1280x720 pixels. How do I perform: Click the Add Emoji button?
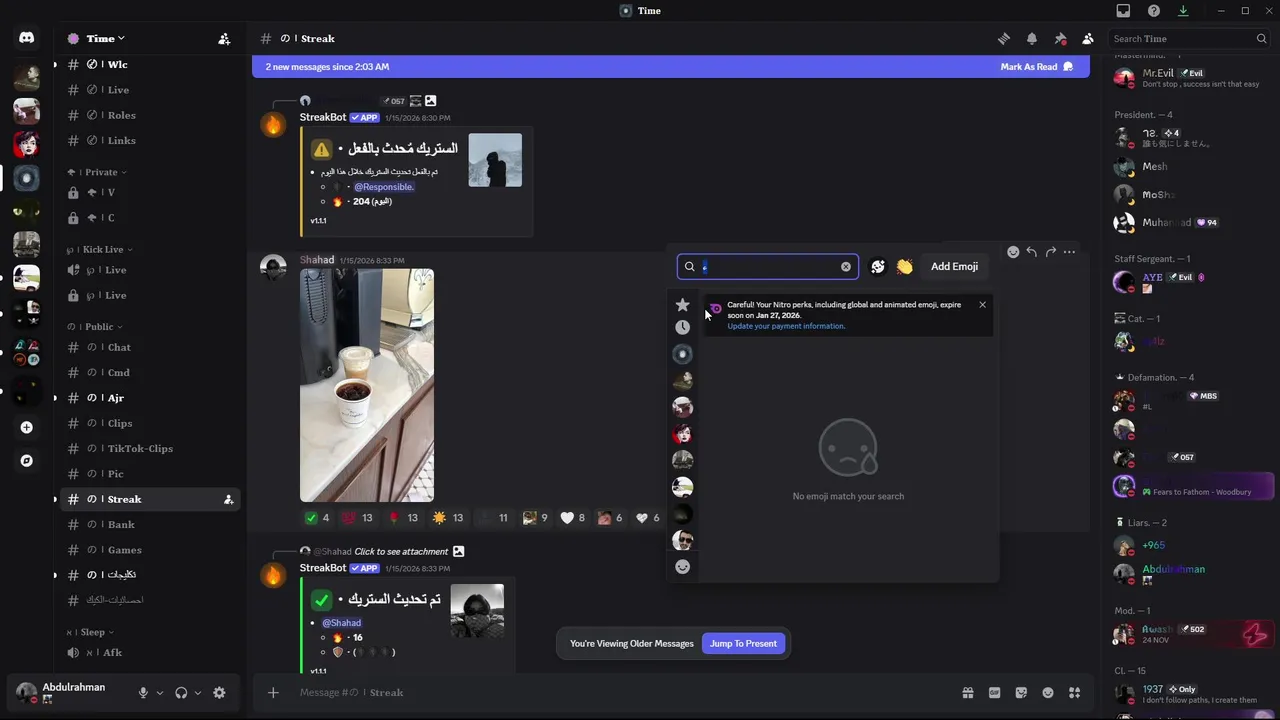coord(954,267)
